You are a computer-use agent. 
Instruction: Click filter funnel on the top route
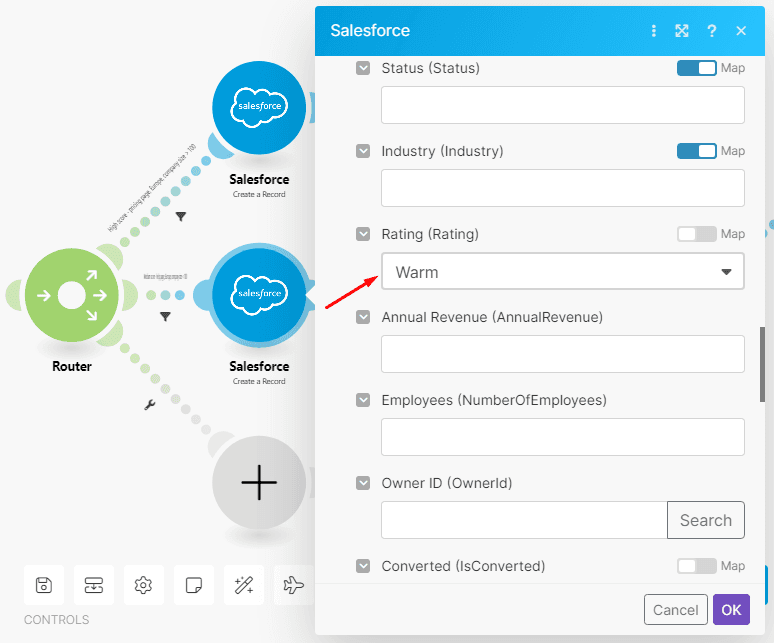click(181, 215)
